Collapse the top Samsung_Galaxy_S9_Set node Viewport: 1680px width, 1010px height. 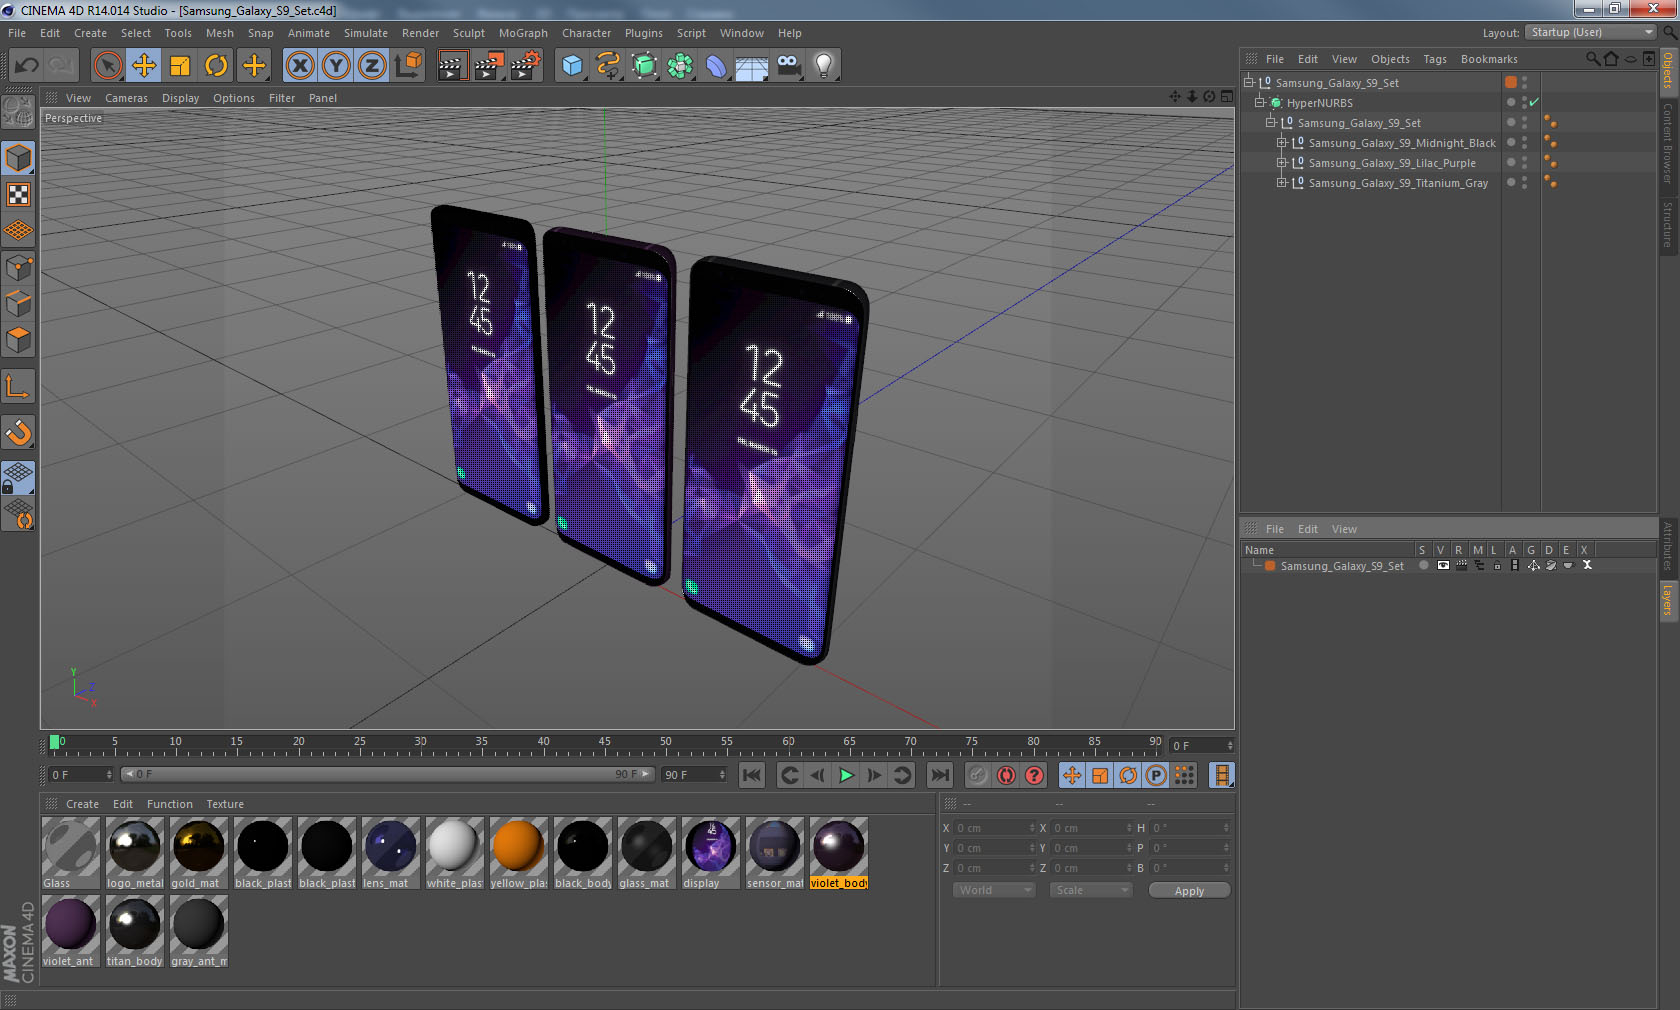point(1249,82)
